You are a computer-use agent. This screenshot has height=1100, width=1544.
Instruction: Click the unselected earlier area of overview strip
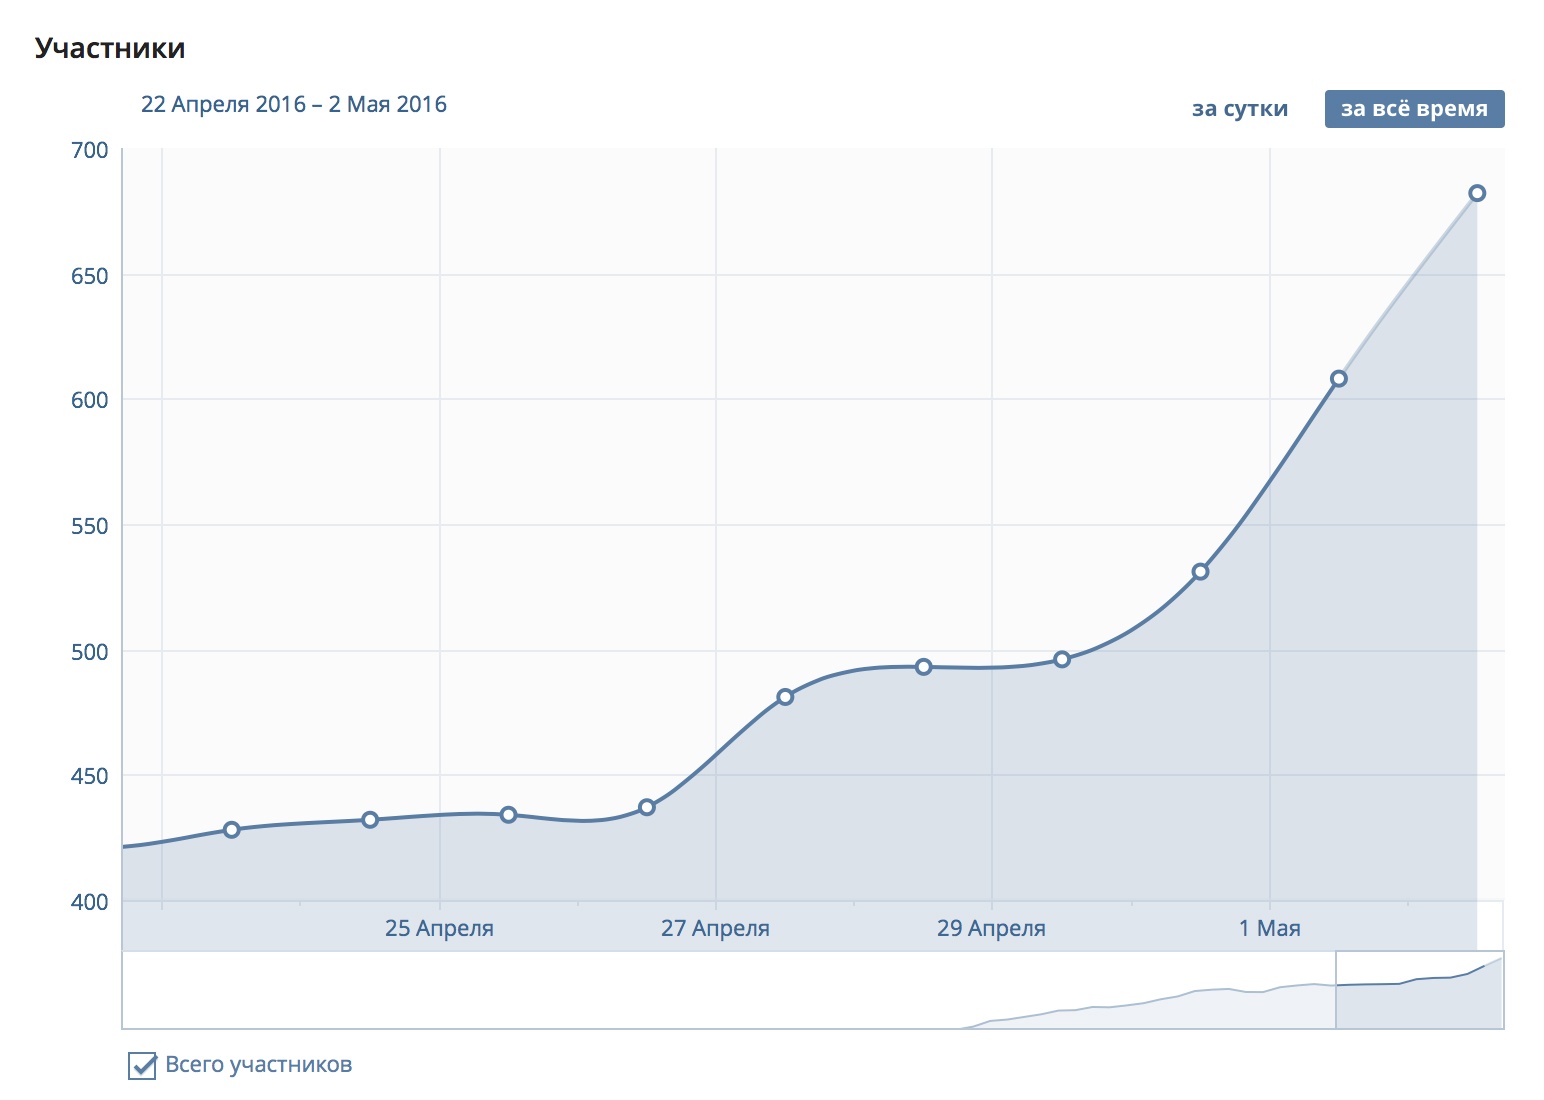point(728,989)
